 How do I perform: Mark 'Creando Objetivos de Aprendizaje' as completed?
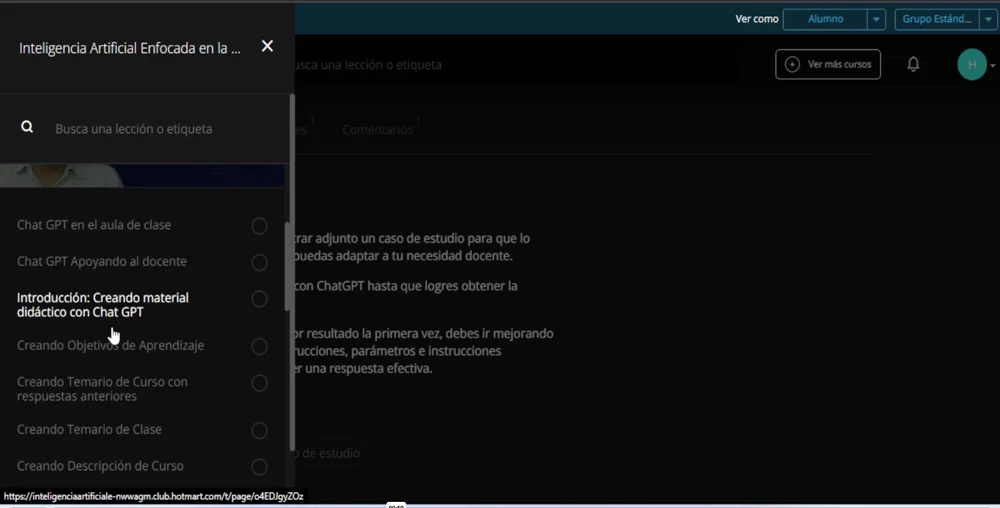pos(259,346)
